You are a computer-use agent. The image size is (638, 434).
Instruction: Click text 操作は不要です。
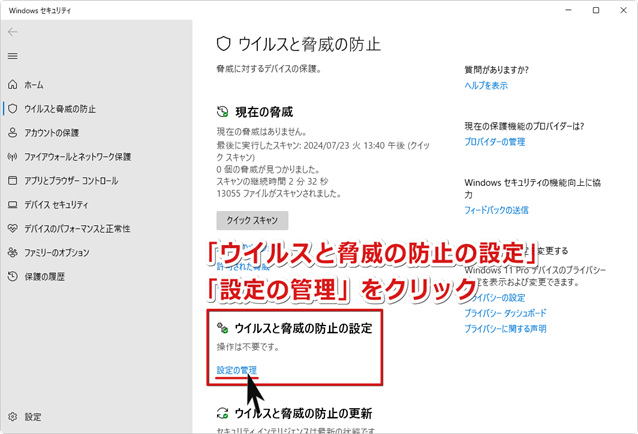pos(248,347)
